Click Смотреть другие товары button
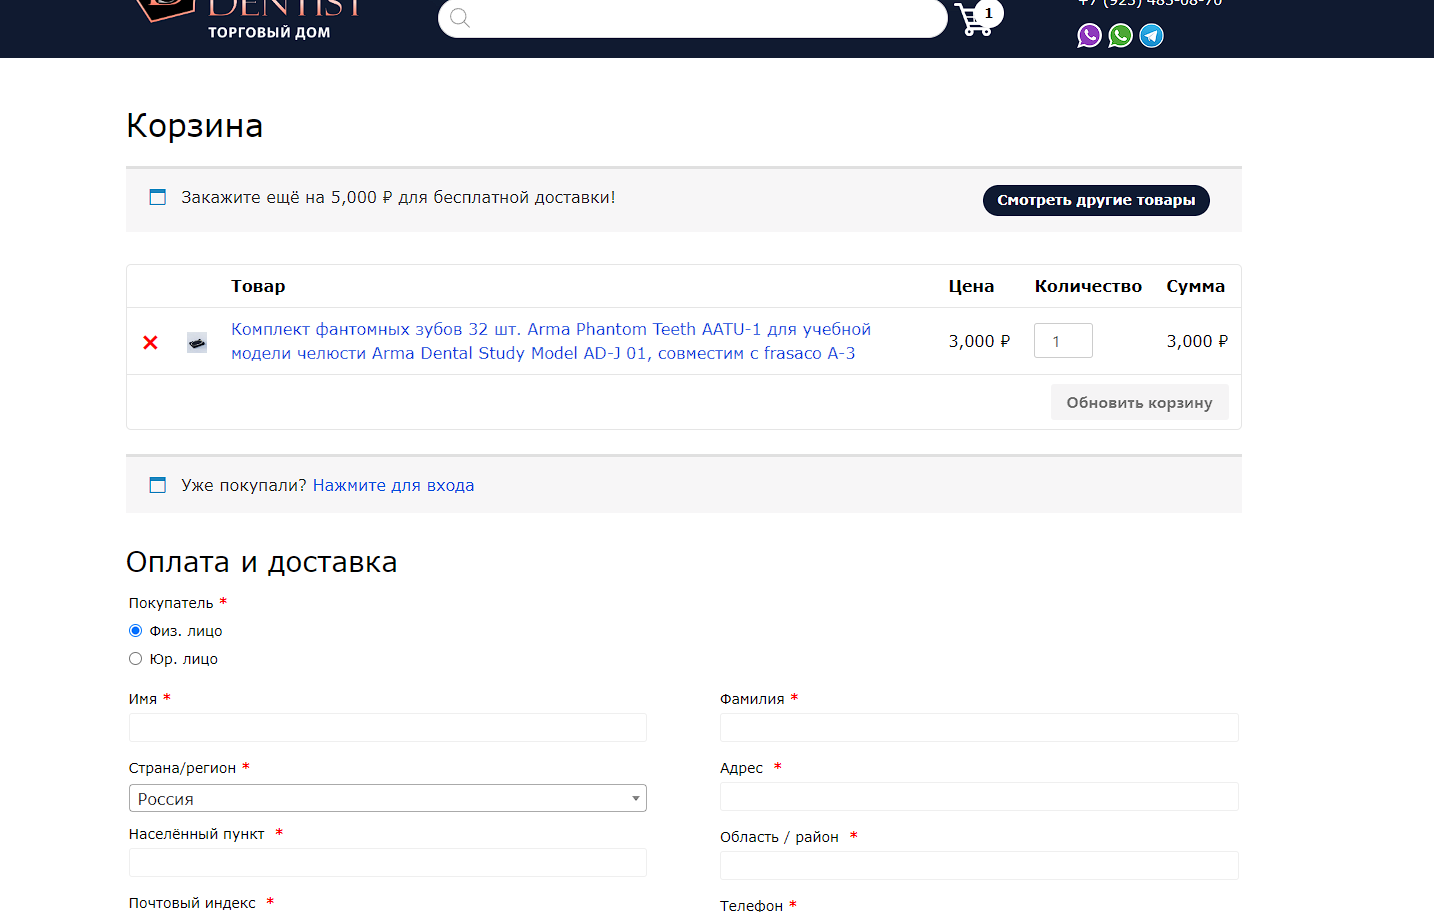The height and width of the screenshot is (912, 1434). [1096, 200]
